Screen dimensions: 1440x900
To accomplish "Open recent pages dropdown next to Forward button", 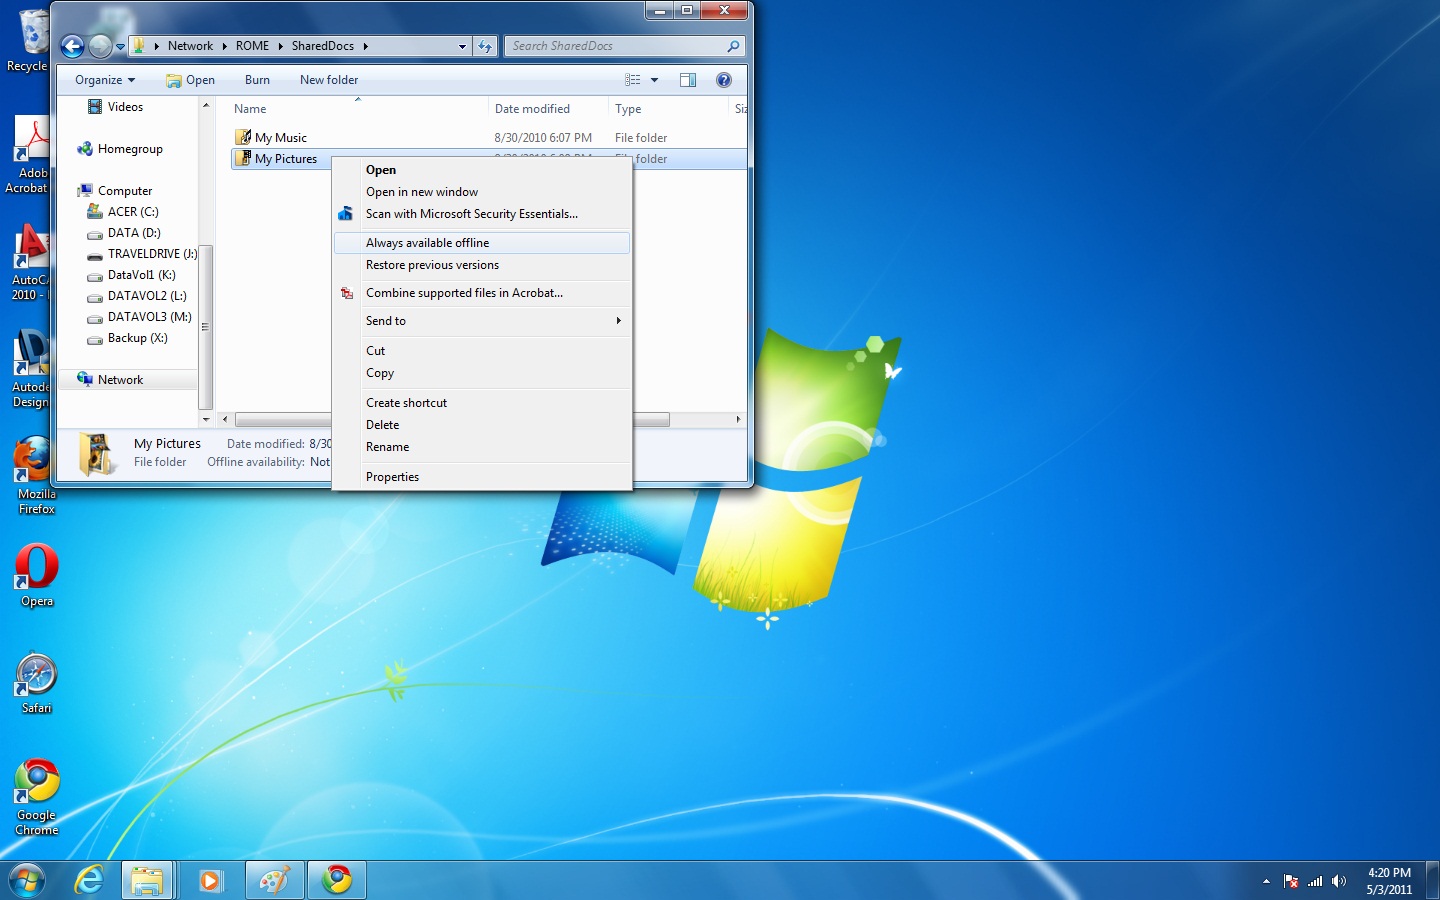I will pyautogui.click(x=120, y=47).
